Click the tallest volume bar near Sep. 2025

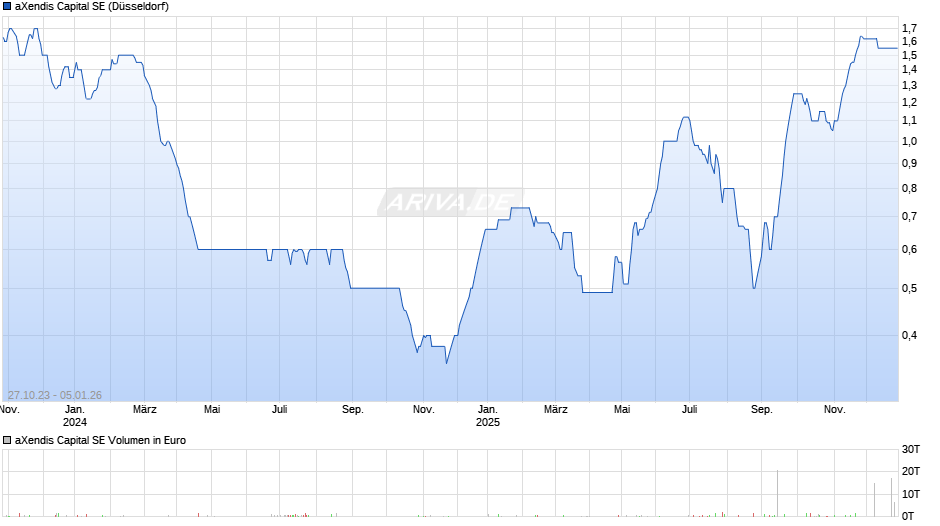(x=778, y=493)
